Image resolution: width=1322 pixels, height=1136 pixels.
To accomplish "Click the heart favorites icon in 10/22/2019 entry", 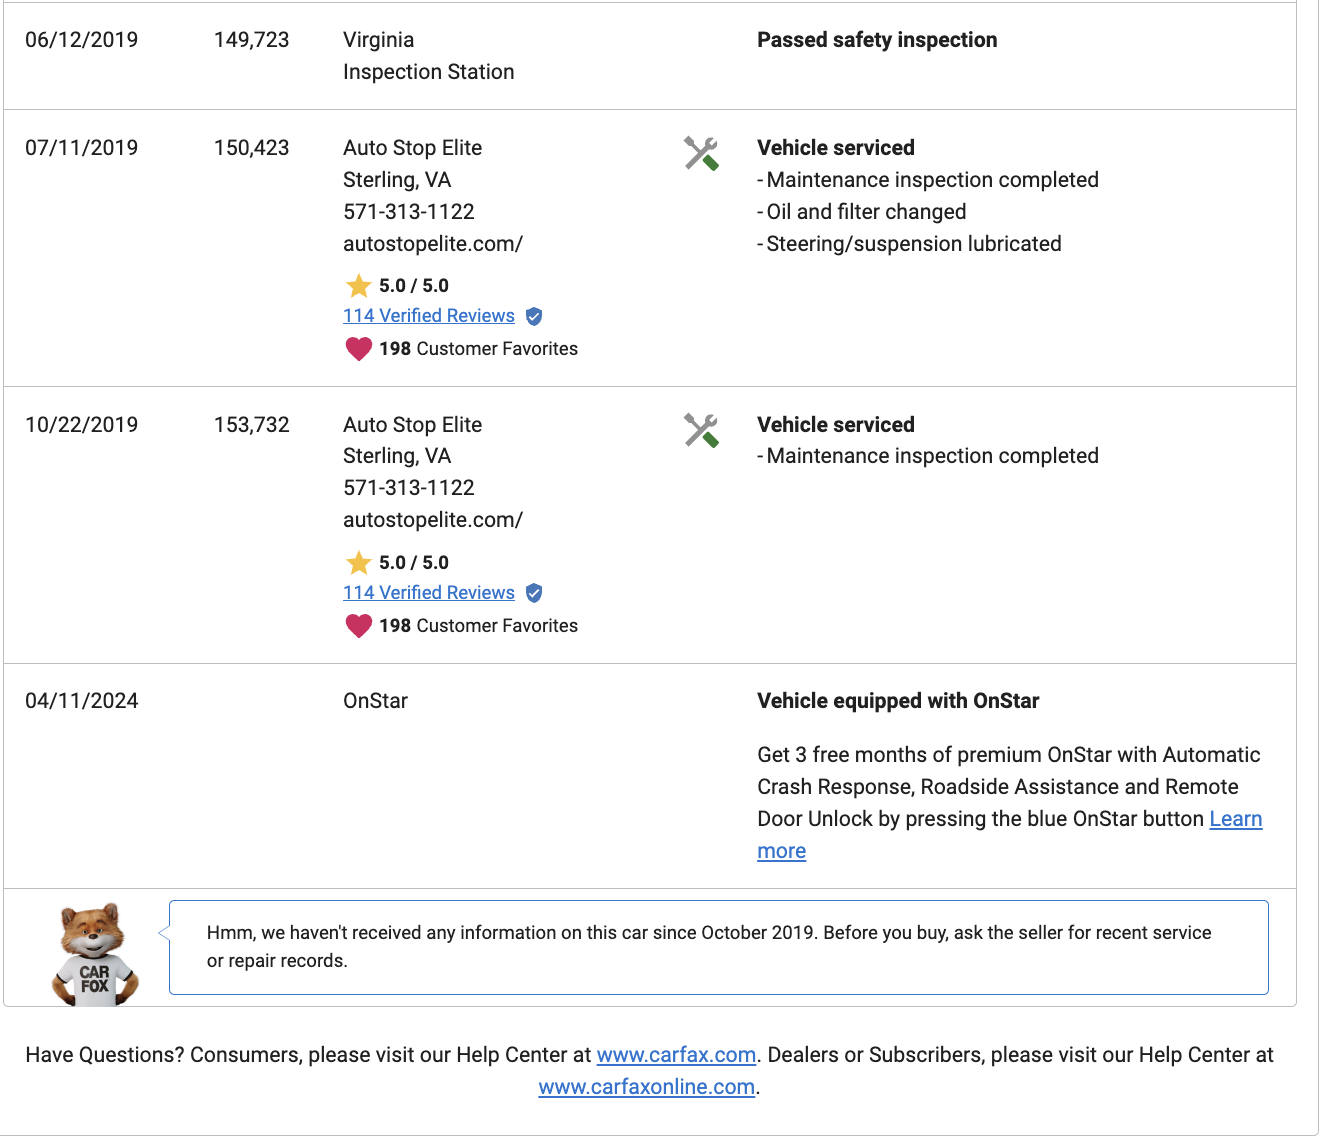I will click(x=358, y=626).
